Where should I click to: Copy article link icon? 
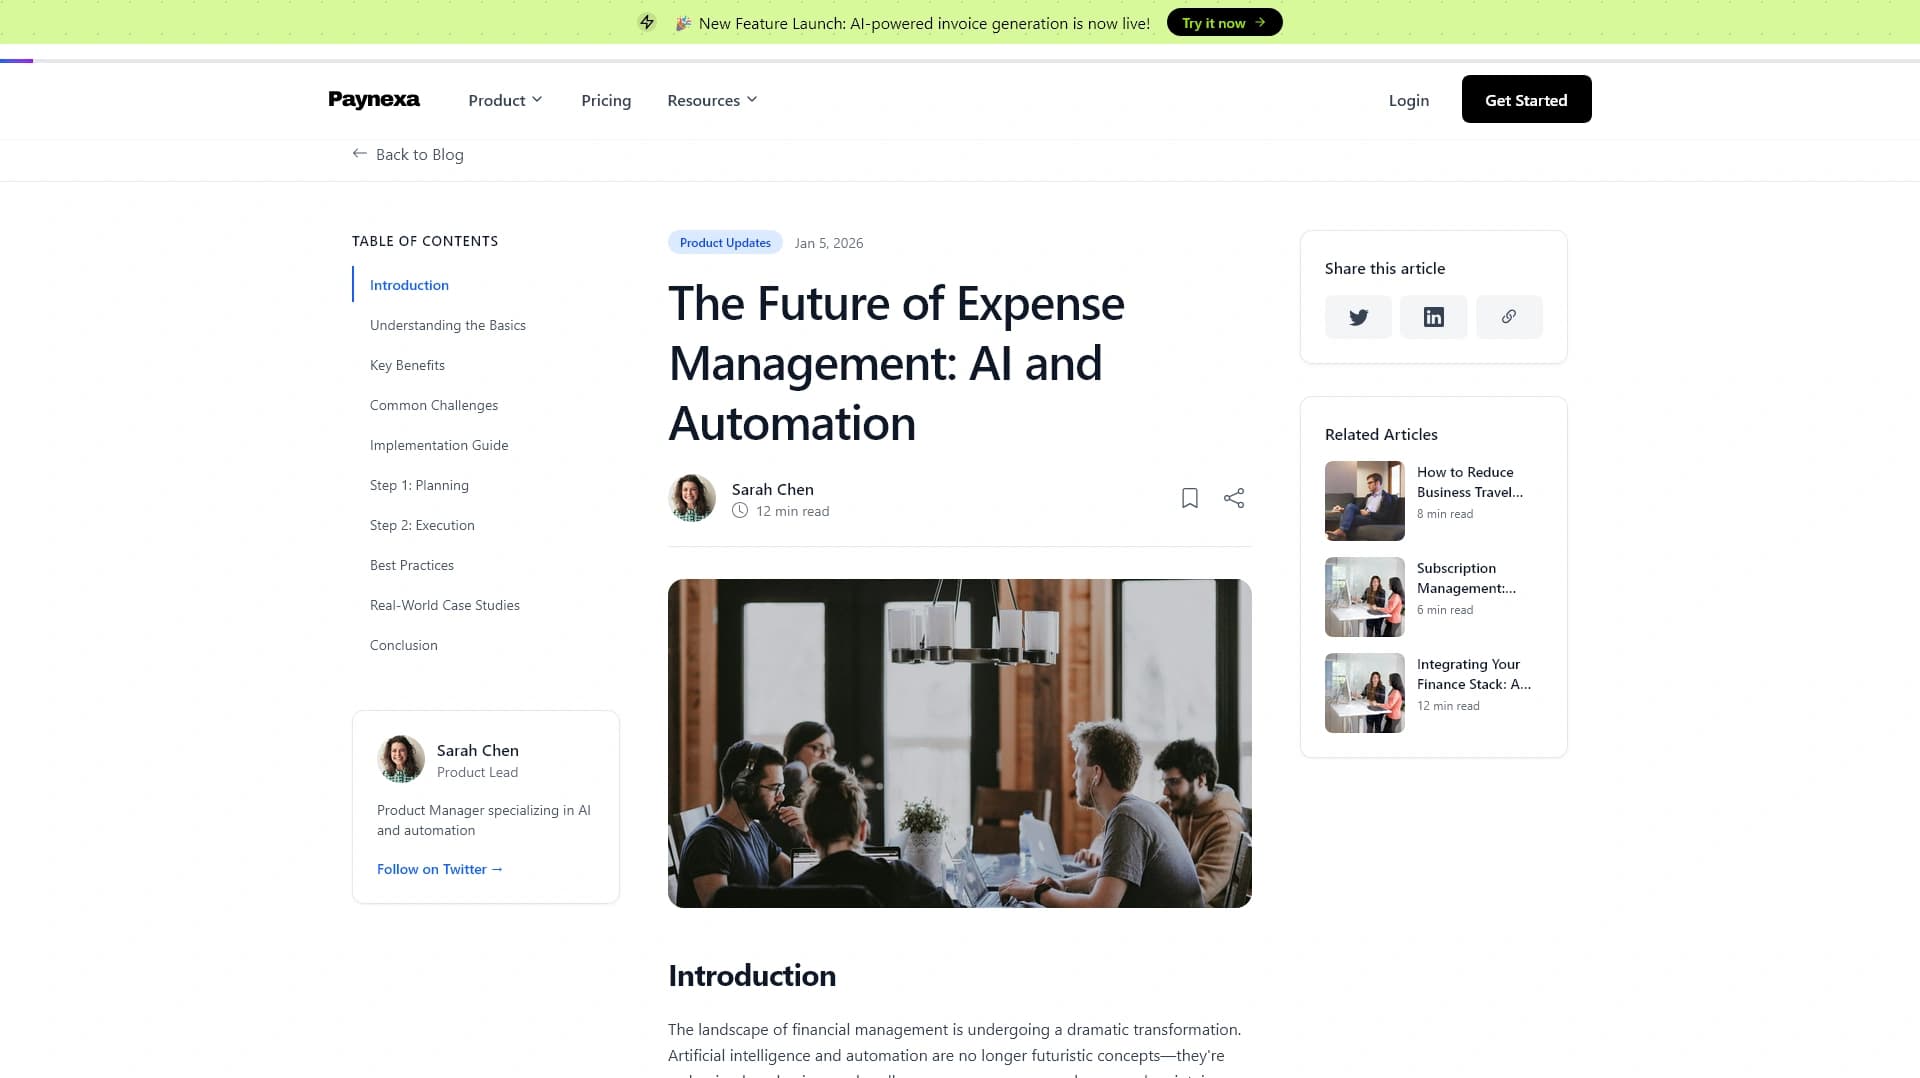1508,317
